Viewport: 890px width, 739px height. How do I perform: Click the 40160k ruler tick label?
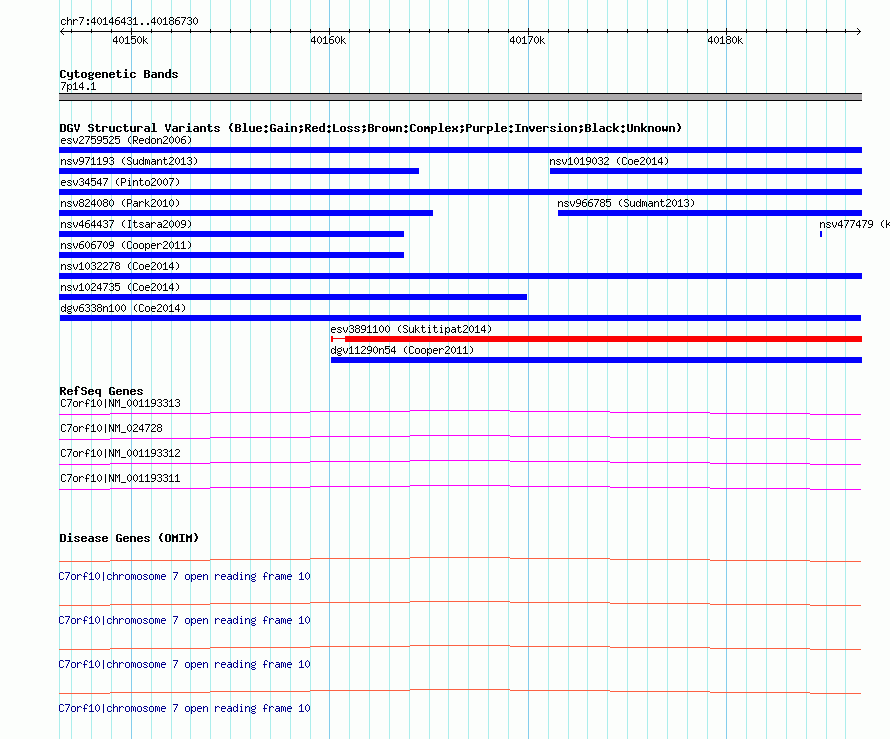point(328,40)
